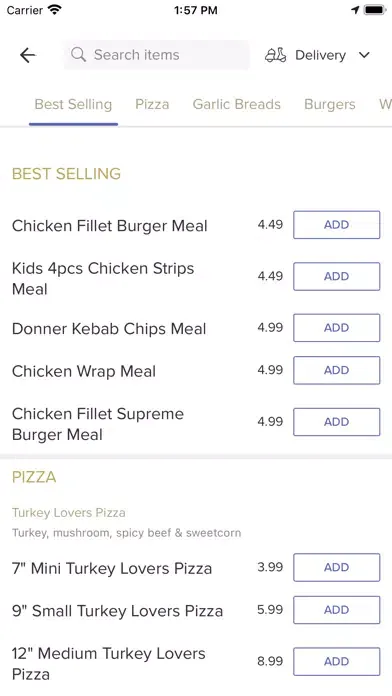This screenshot has width=392, height=696.
Task: Add Donner Kebab Chips Meal
Action: point(337,328)
